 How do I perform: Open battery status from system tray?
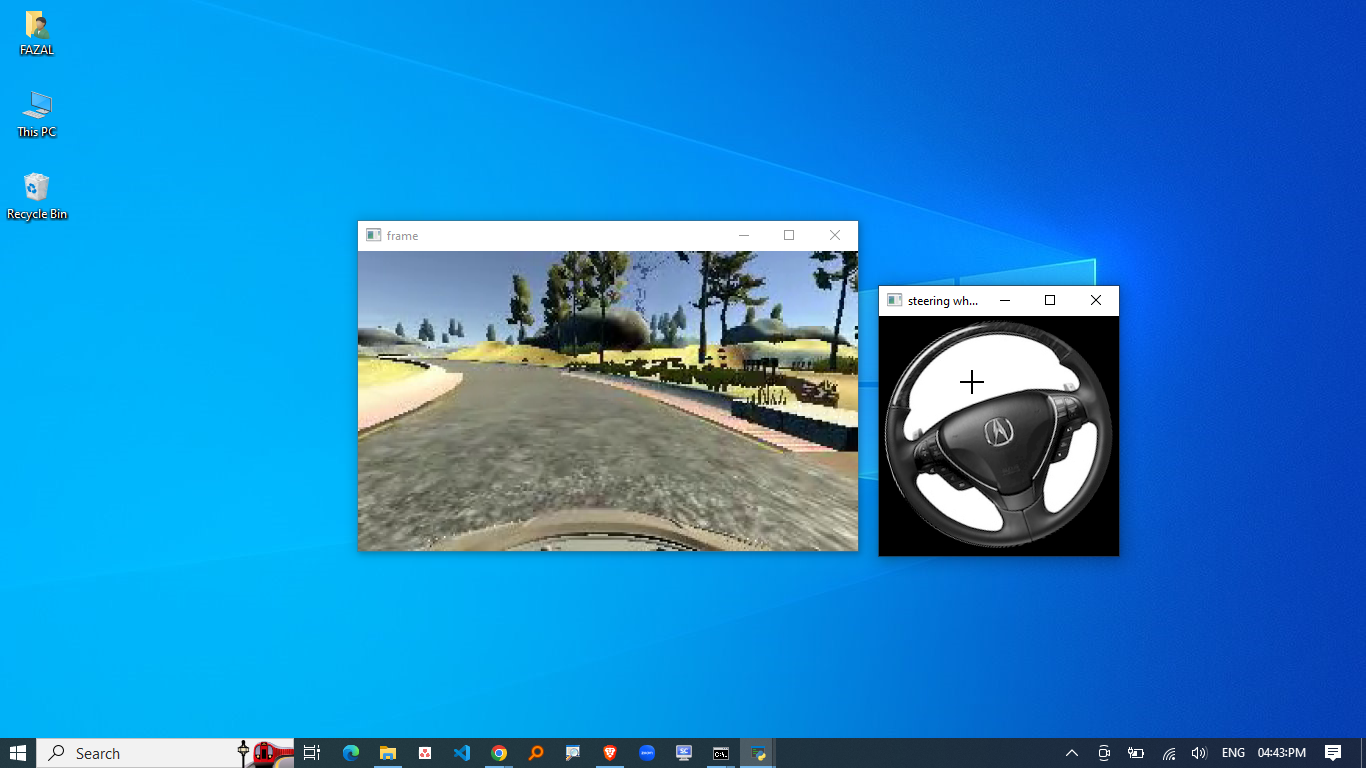[1136, 753]
